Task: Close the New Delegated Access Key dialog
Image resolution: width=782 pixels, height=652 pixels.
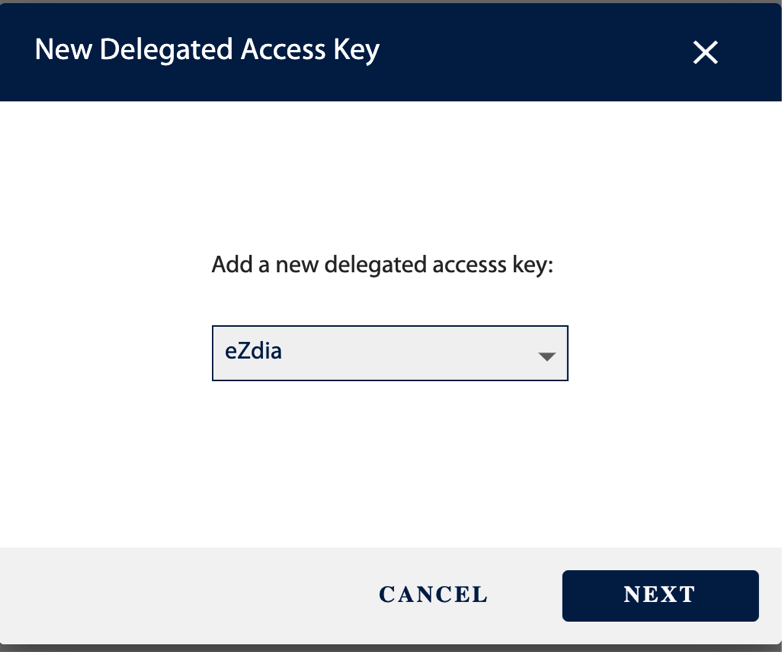Action: (705, 52)
